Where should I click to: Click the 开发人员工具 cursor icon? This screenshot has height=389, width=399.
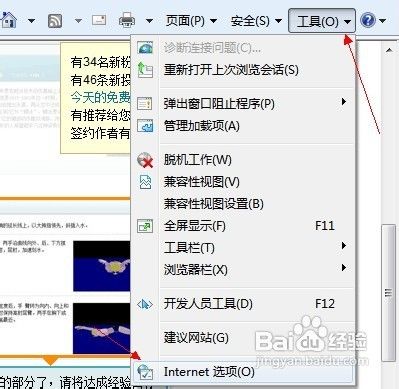point(145,304)
